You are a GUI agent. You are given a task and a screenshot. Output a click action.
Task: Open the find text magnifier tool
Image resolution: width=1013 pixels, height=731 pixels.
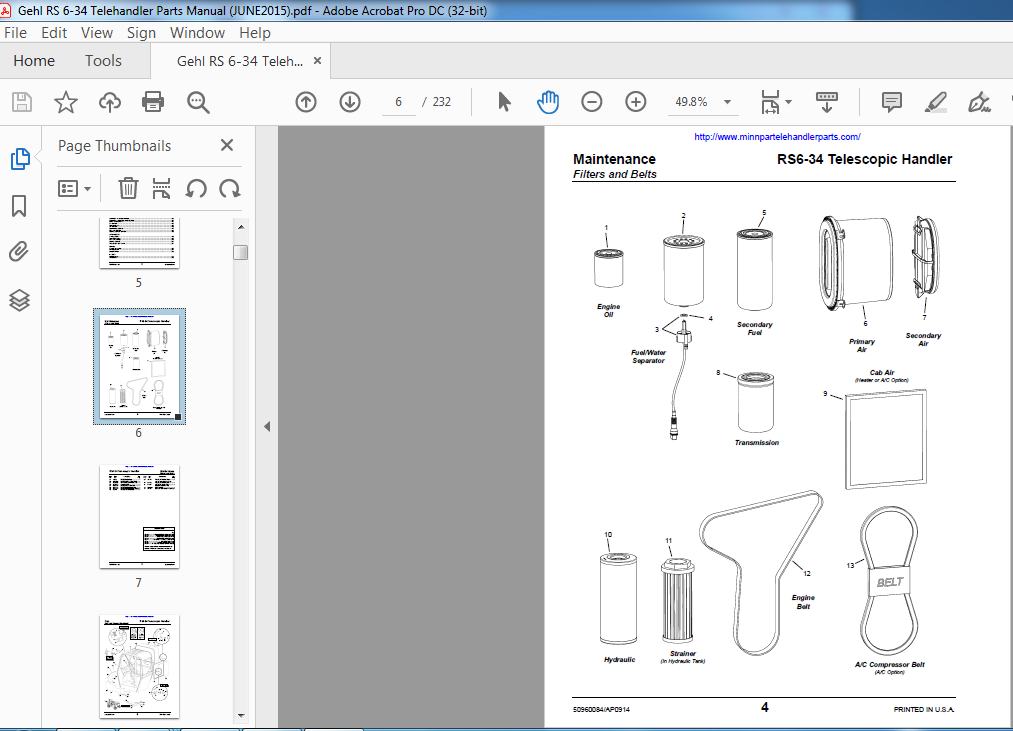198,102
